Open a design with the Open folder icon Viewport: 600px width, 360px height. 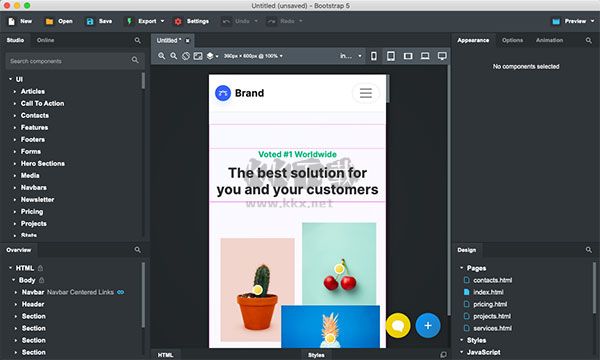pyautogui.click(x=49, y=21)
